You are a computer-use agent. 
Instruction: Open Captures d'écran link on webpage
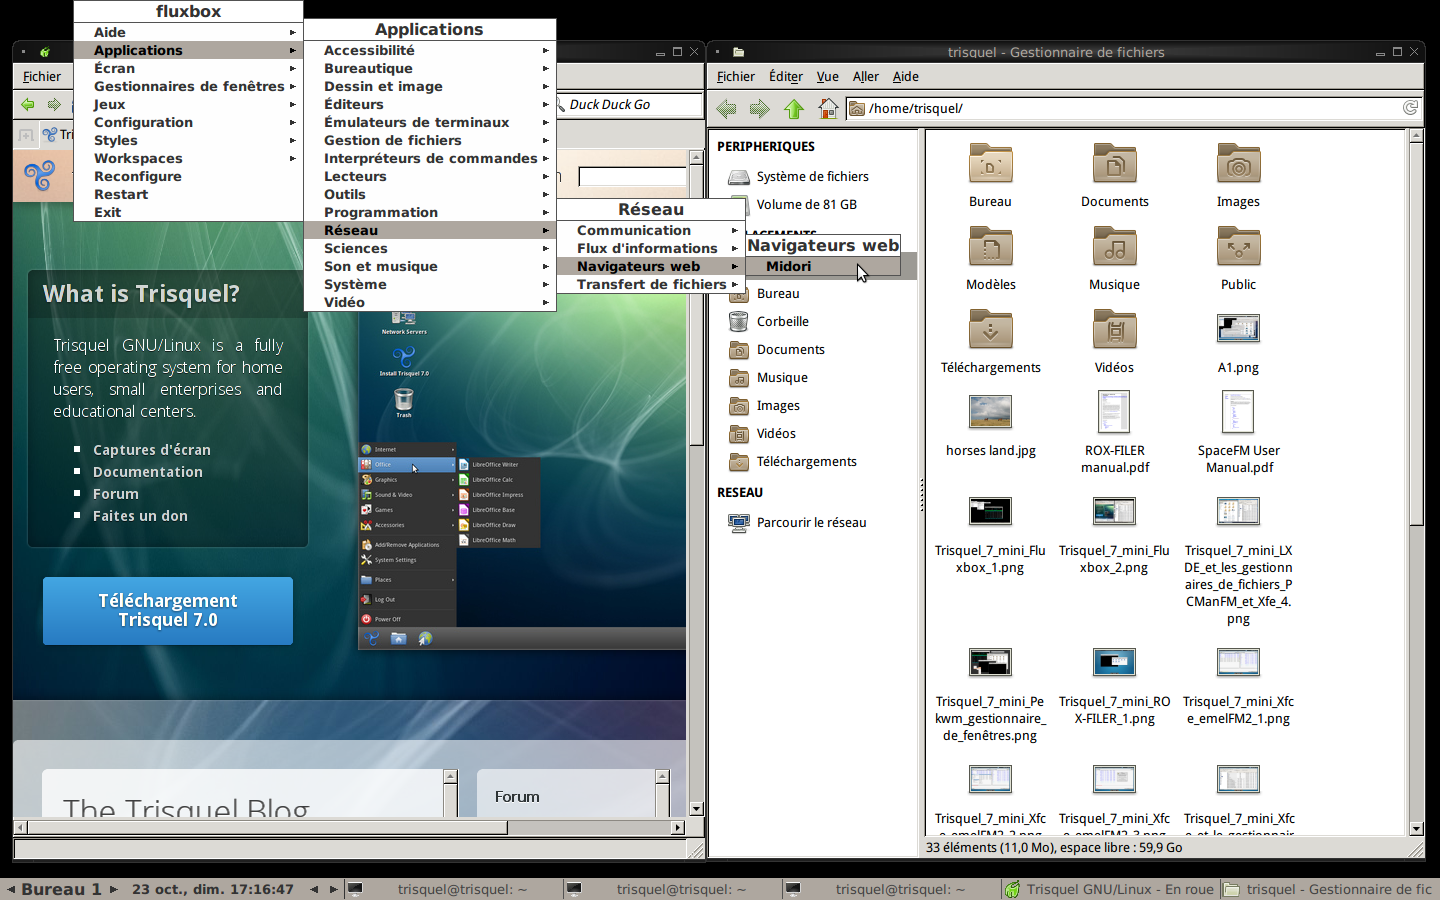point(152,450)
